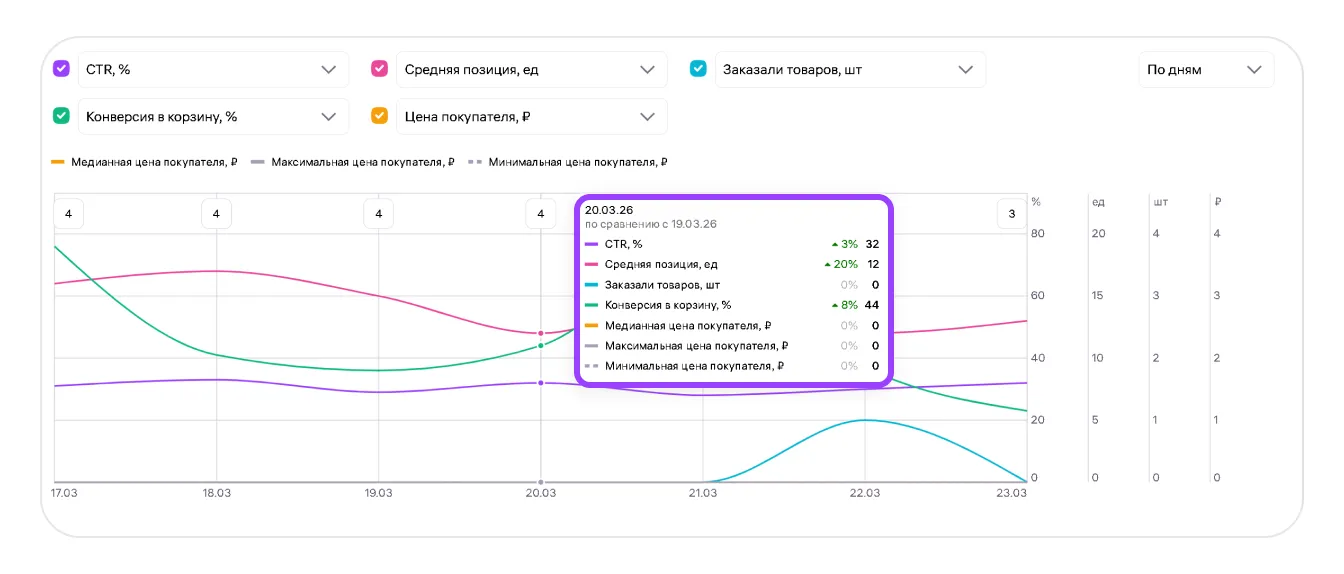Click chevron arrow in Цена покупателя selector
The image size is (1344, 574).
coord(646,117)
